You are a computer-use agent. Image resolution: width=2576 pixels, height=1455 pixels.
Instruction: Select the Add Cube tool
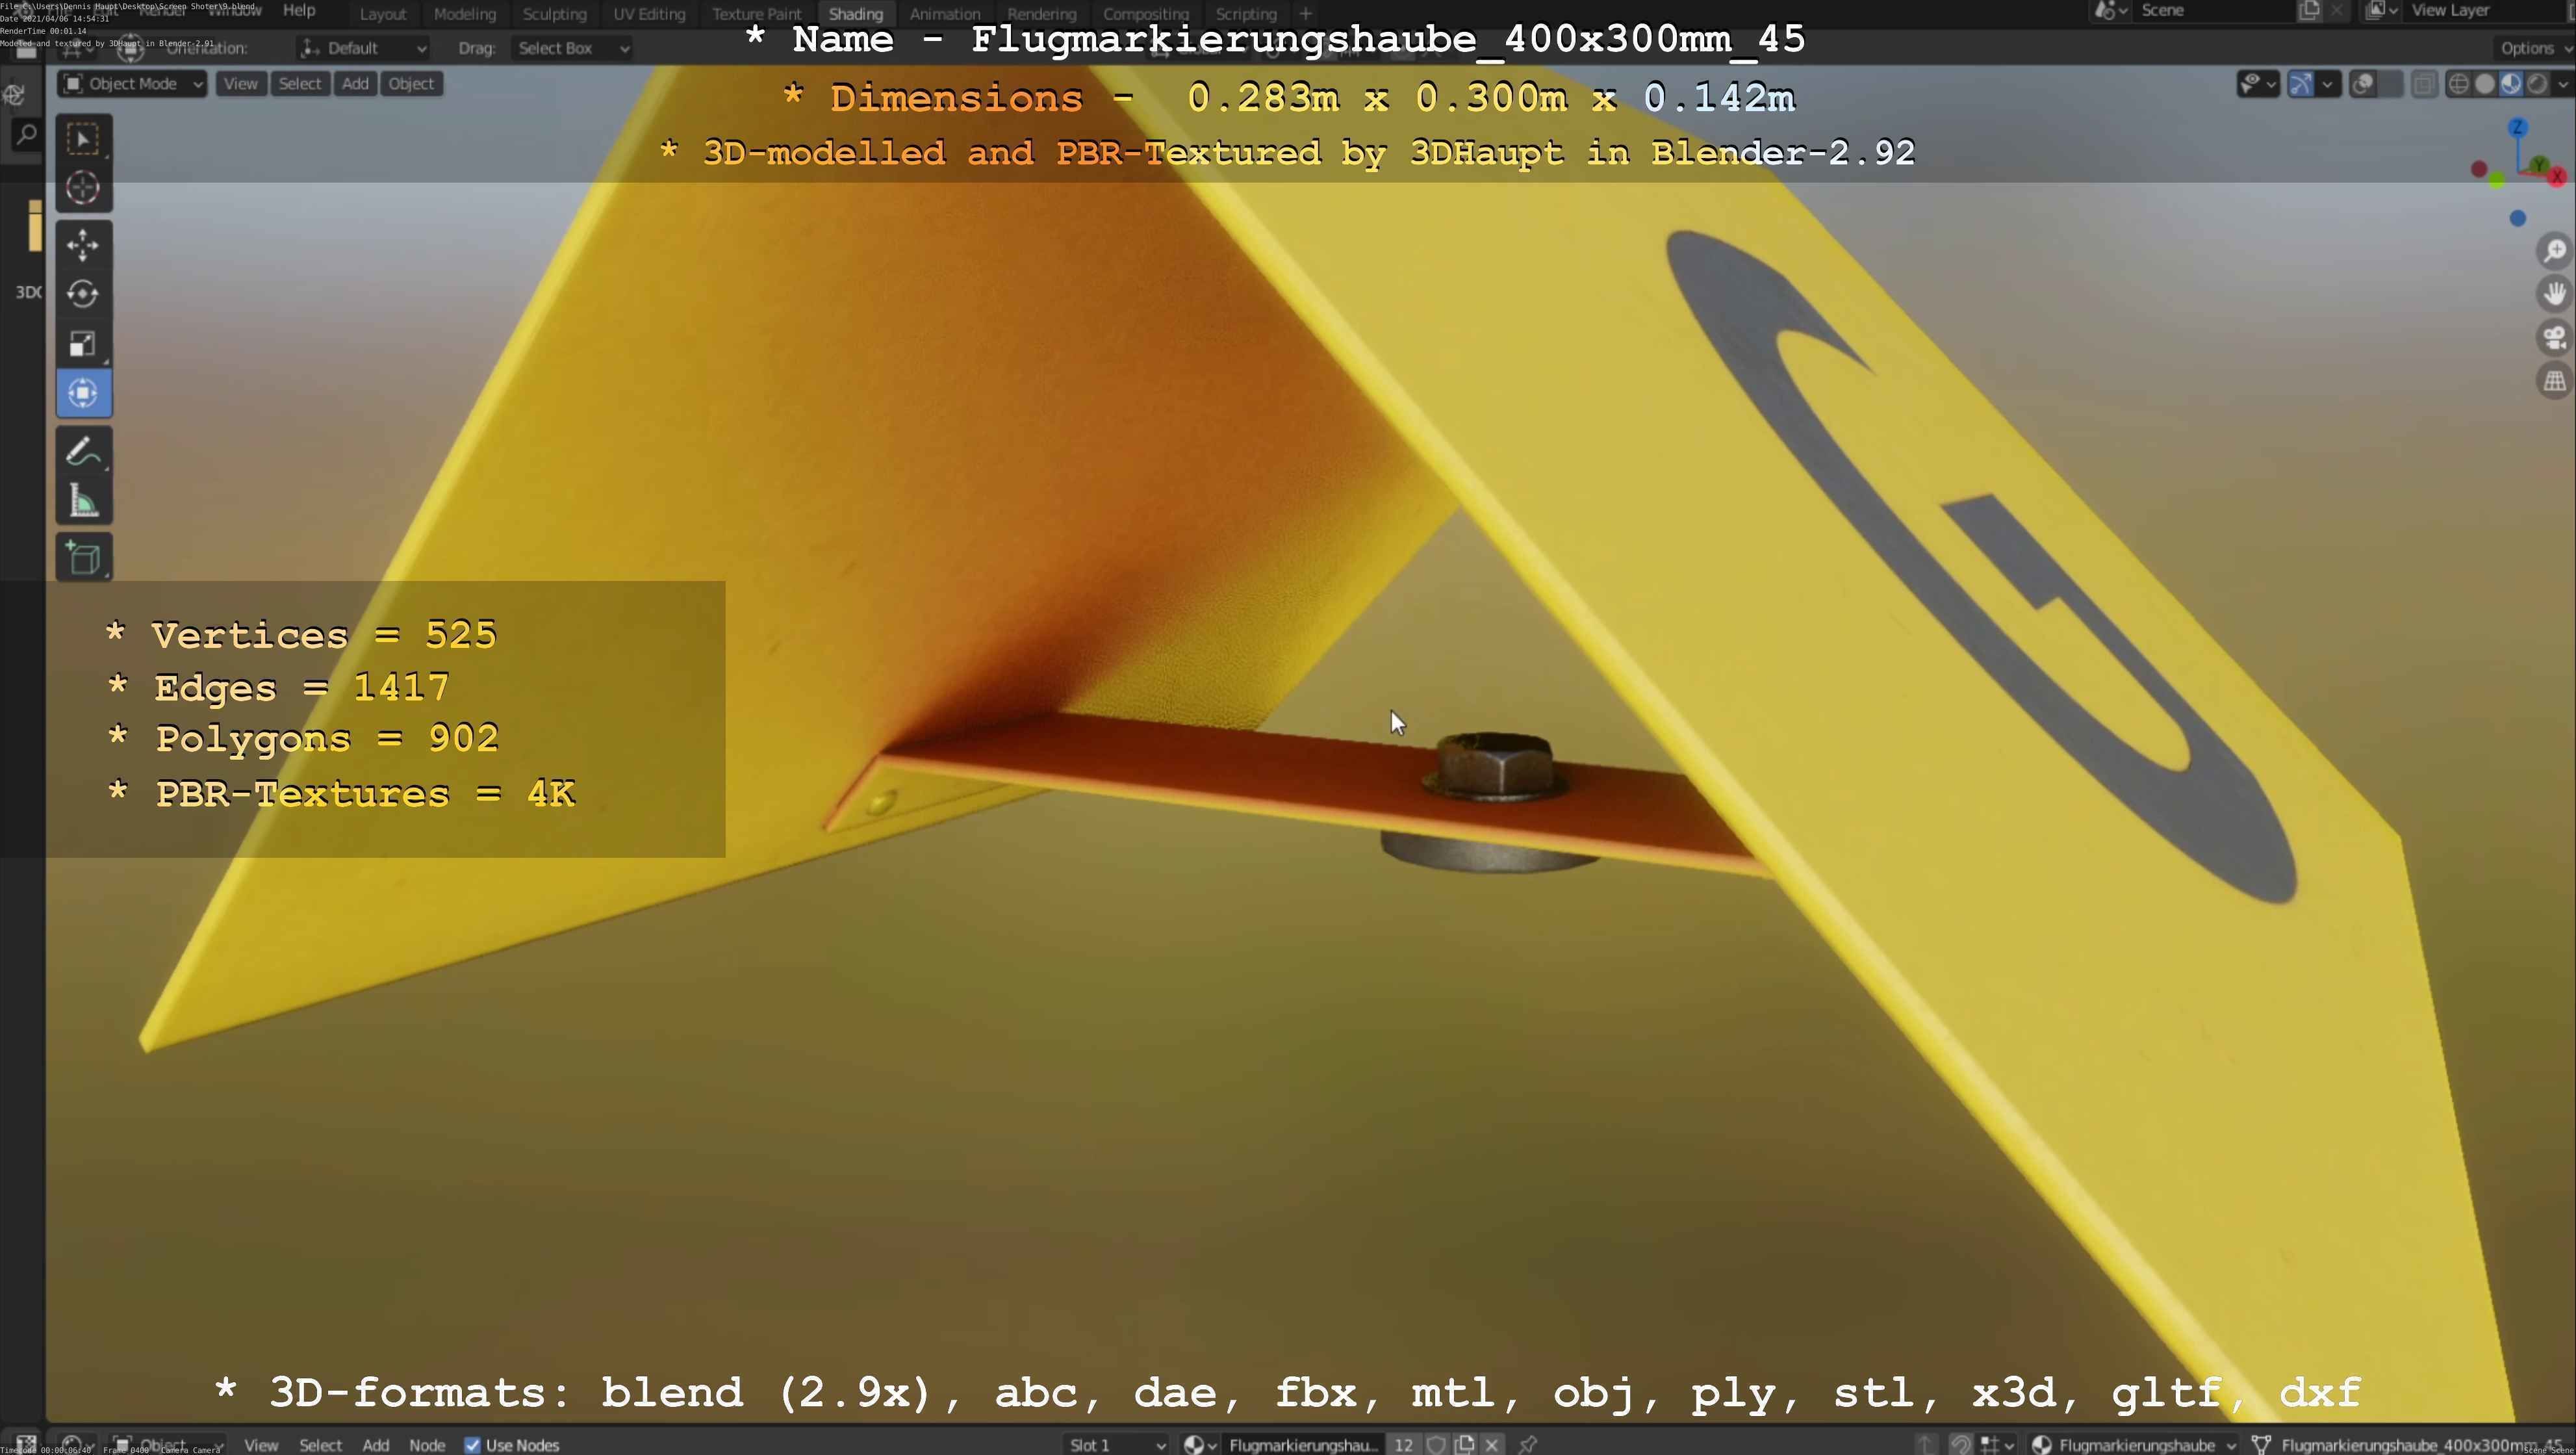coord(83,557)
